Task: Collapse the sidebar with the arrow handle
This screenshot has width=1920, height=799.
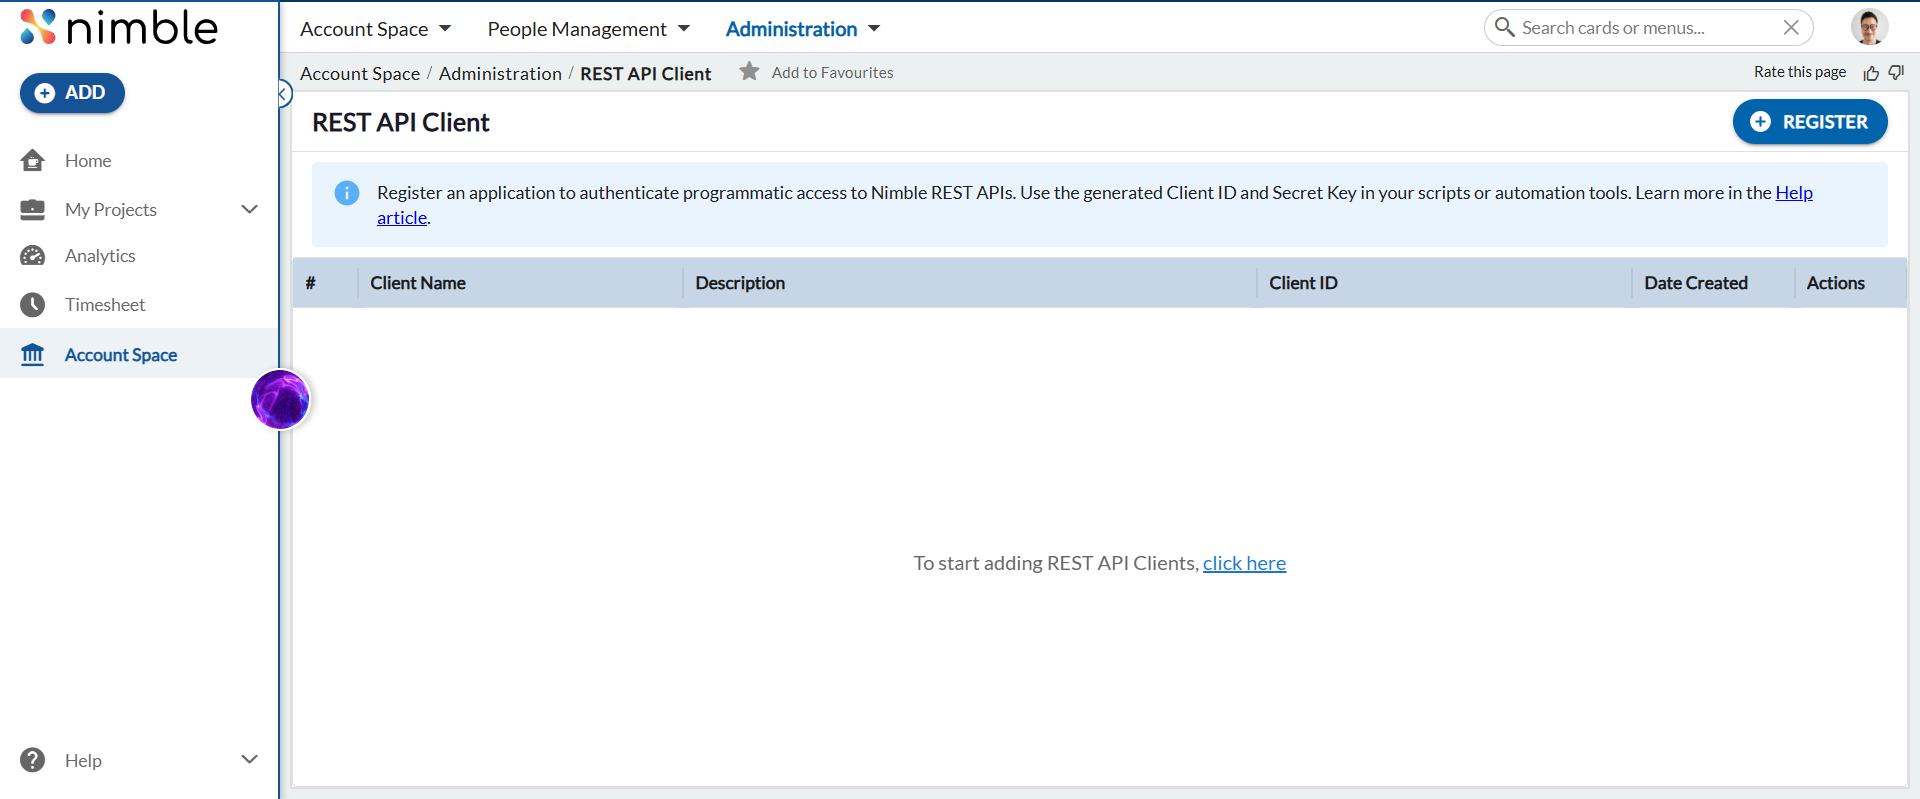Action: 284,94
